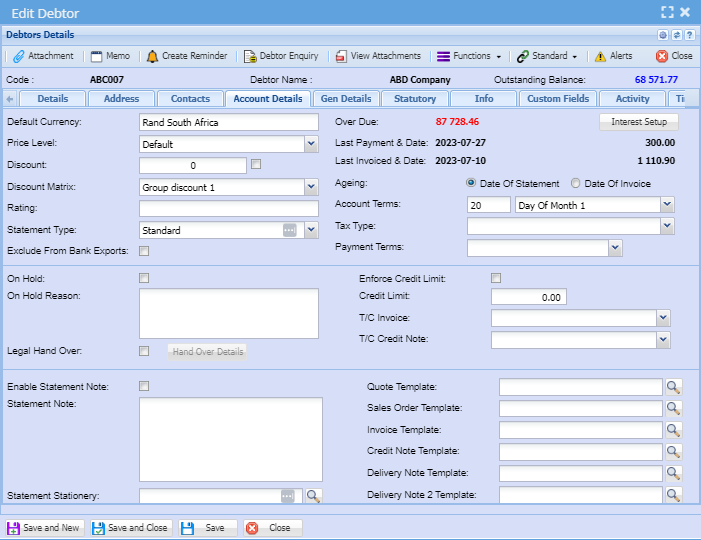The height and width of the screenshot is (540, 701).
Task: Switch to the Contacts tab
Action: click(190, 98)
